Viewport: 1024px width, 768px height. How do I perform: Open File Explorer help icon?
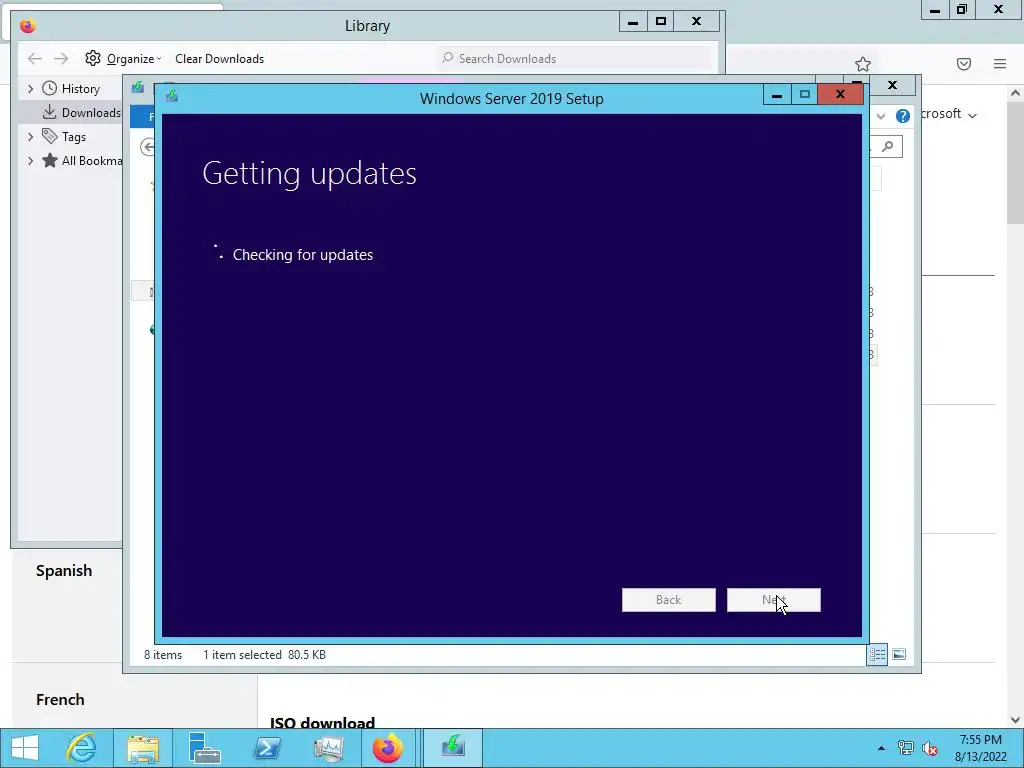click(x=903, y=116)
